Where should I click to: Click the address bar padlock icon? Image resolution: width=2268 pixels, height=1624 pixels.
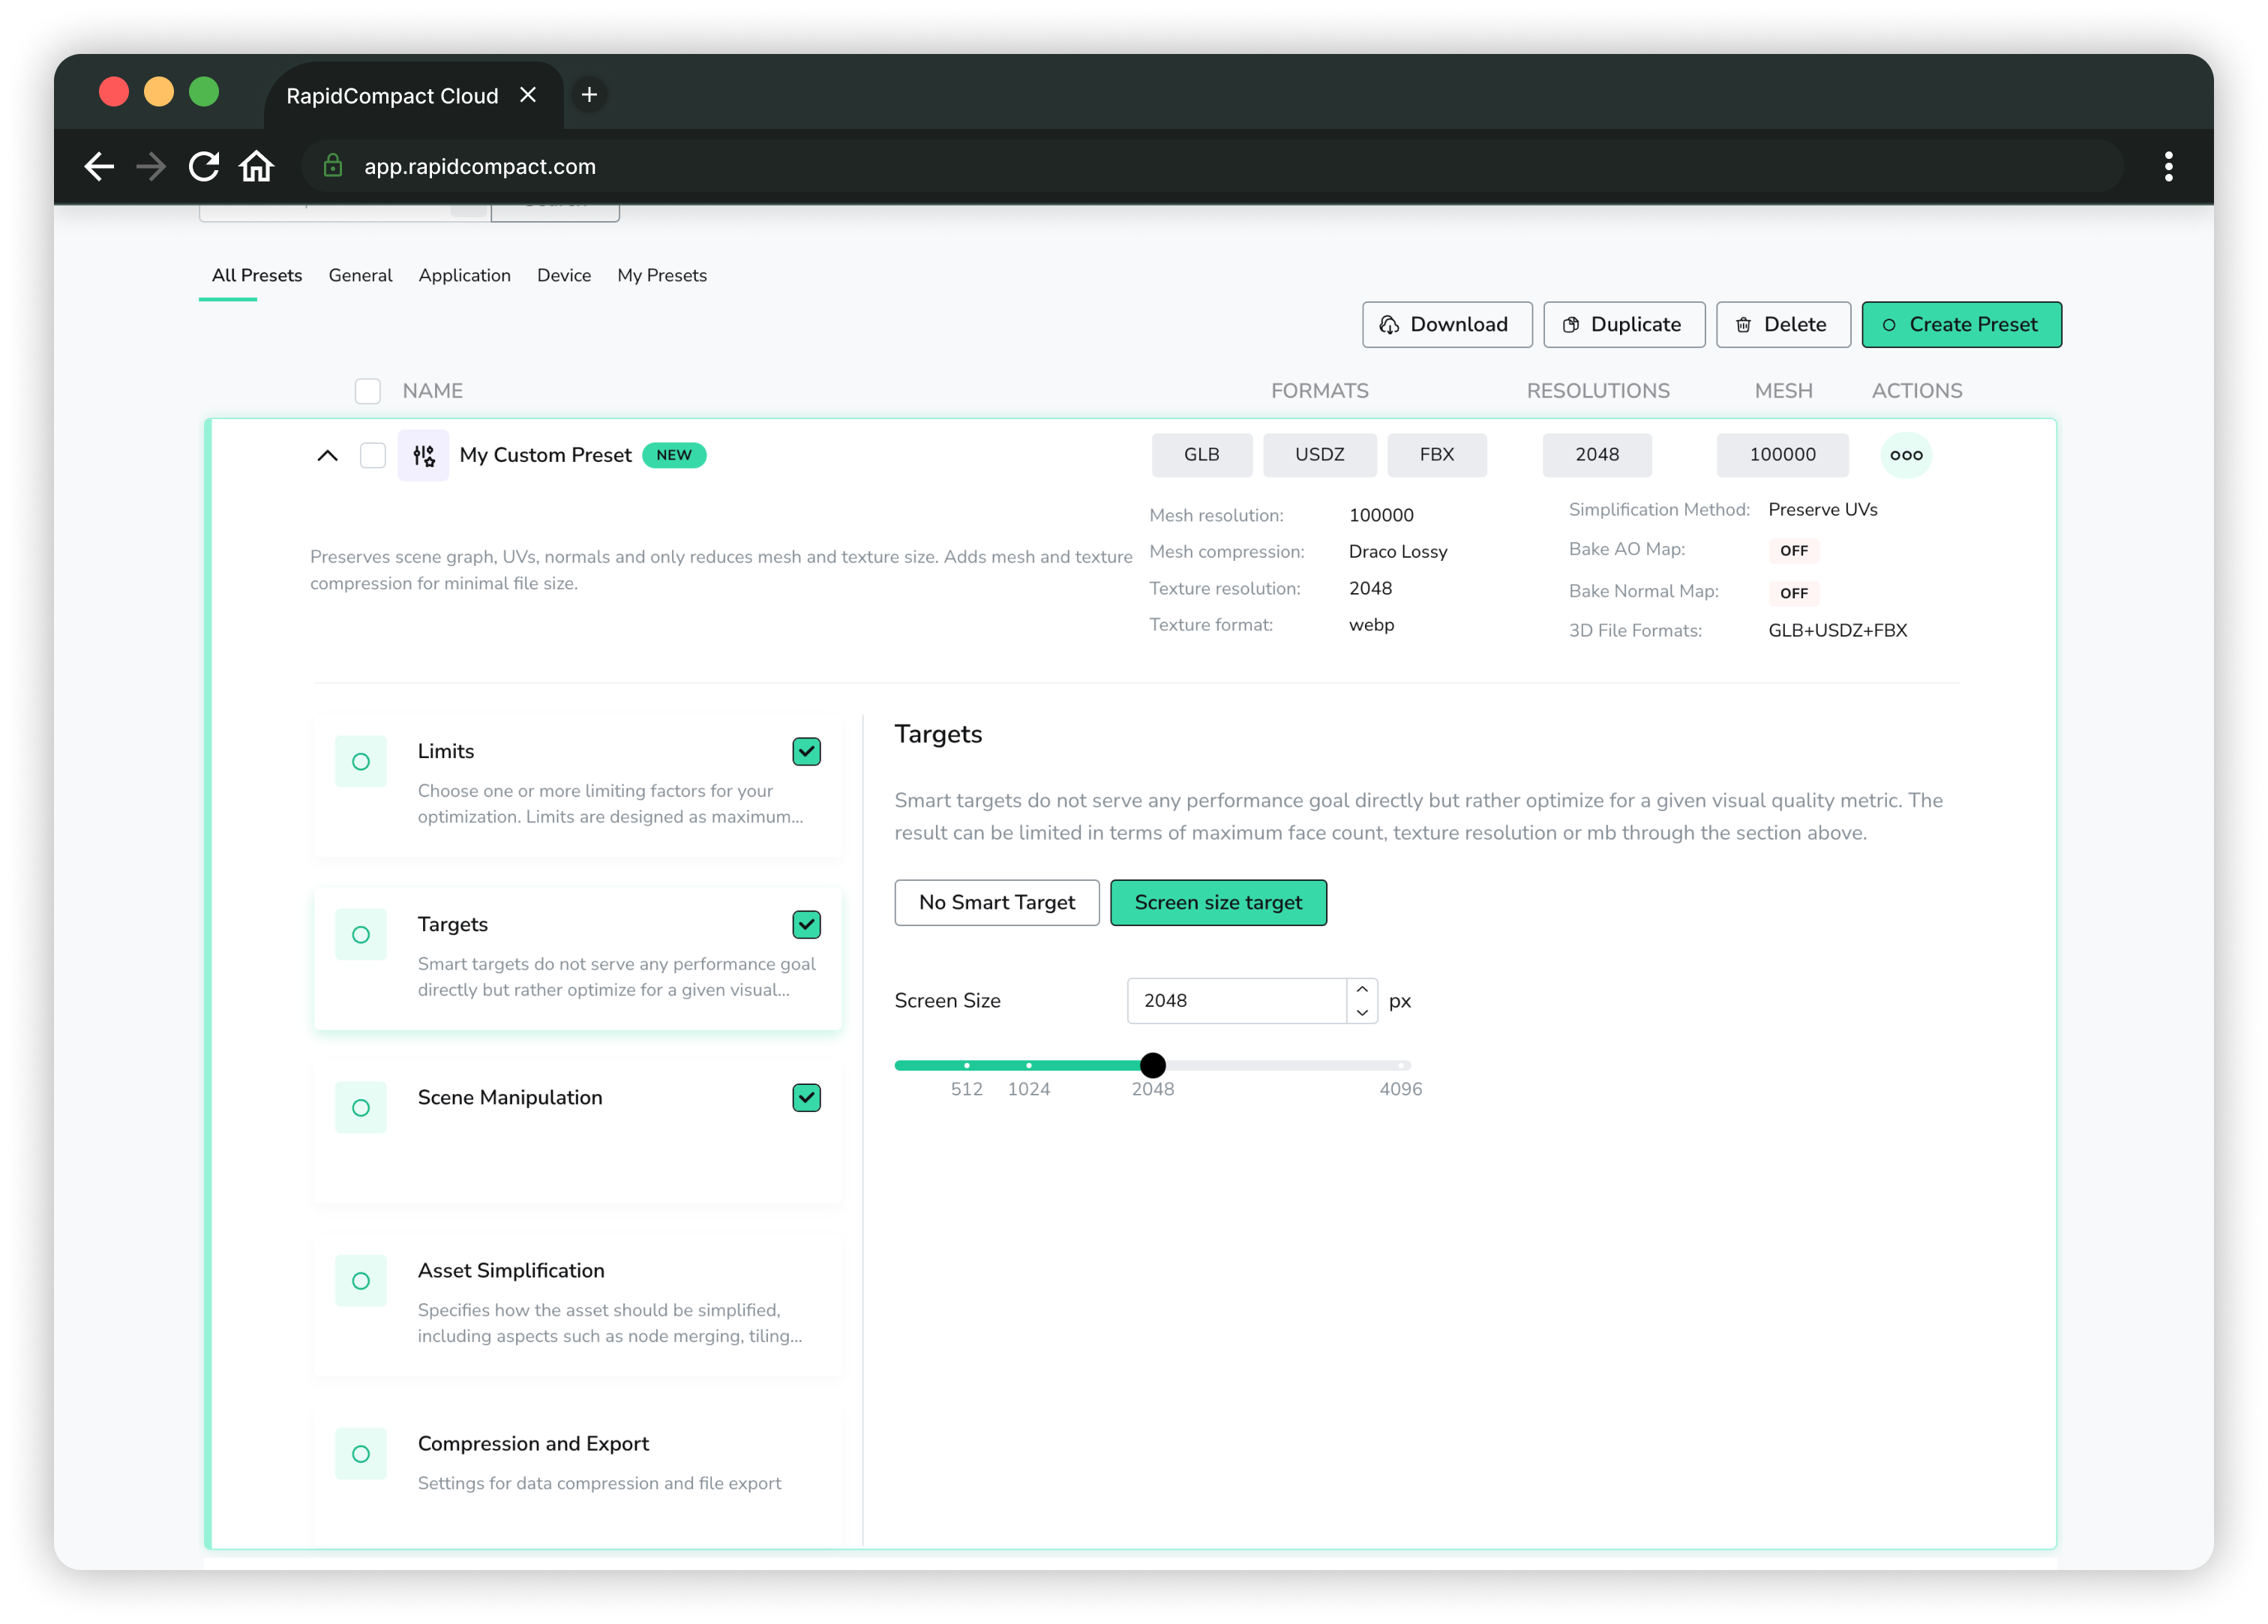(333, 166)
